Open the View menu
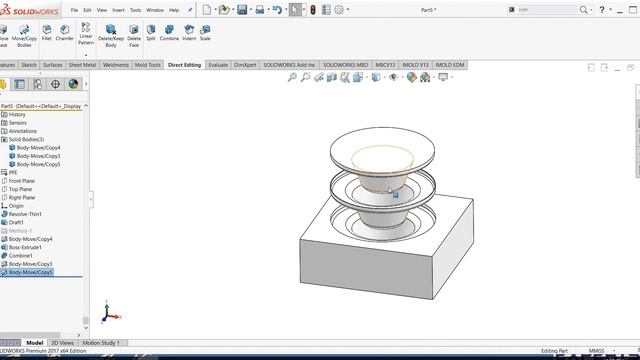 click(102, 10)
